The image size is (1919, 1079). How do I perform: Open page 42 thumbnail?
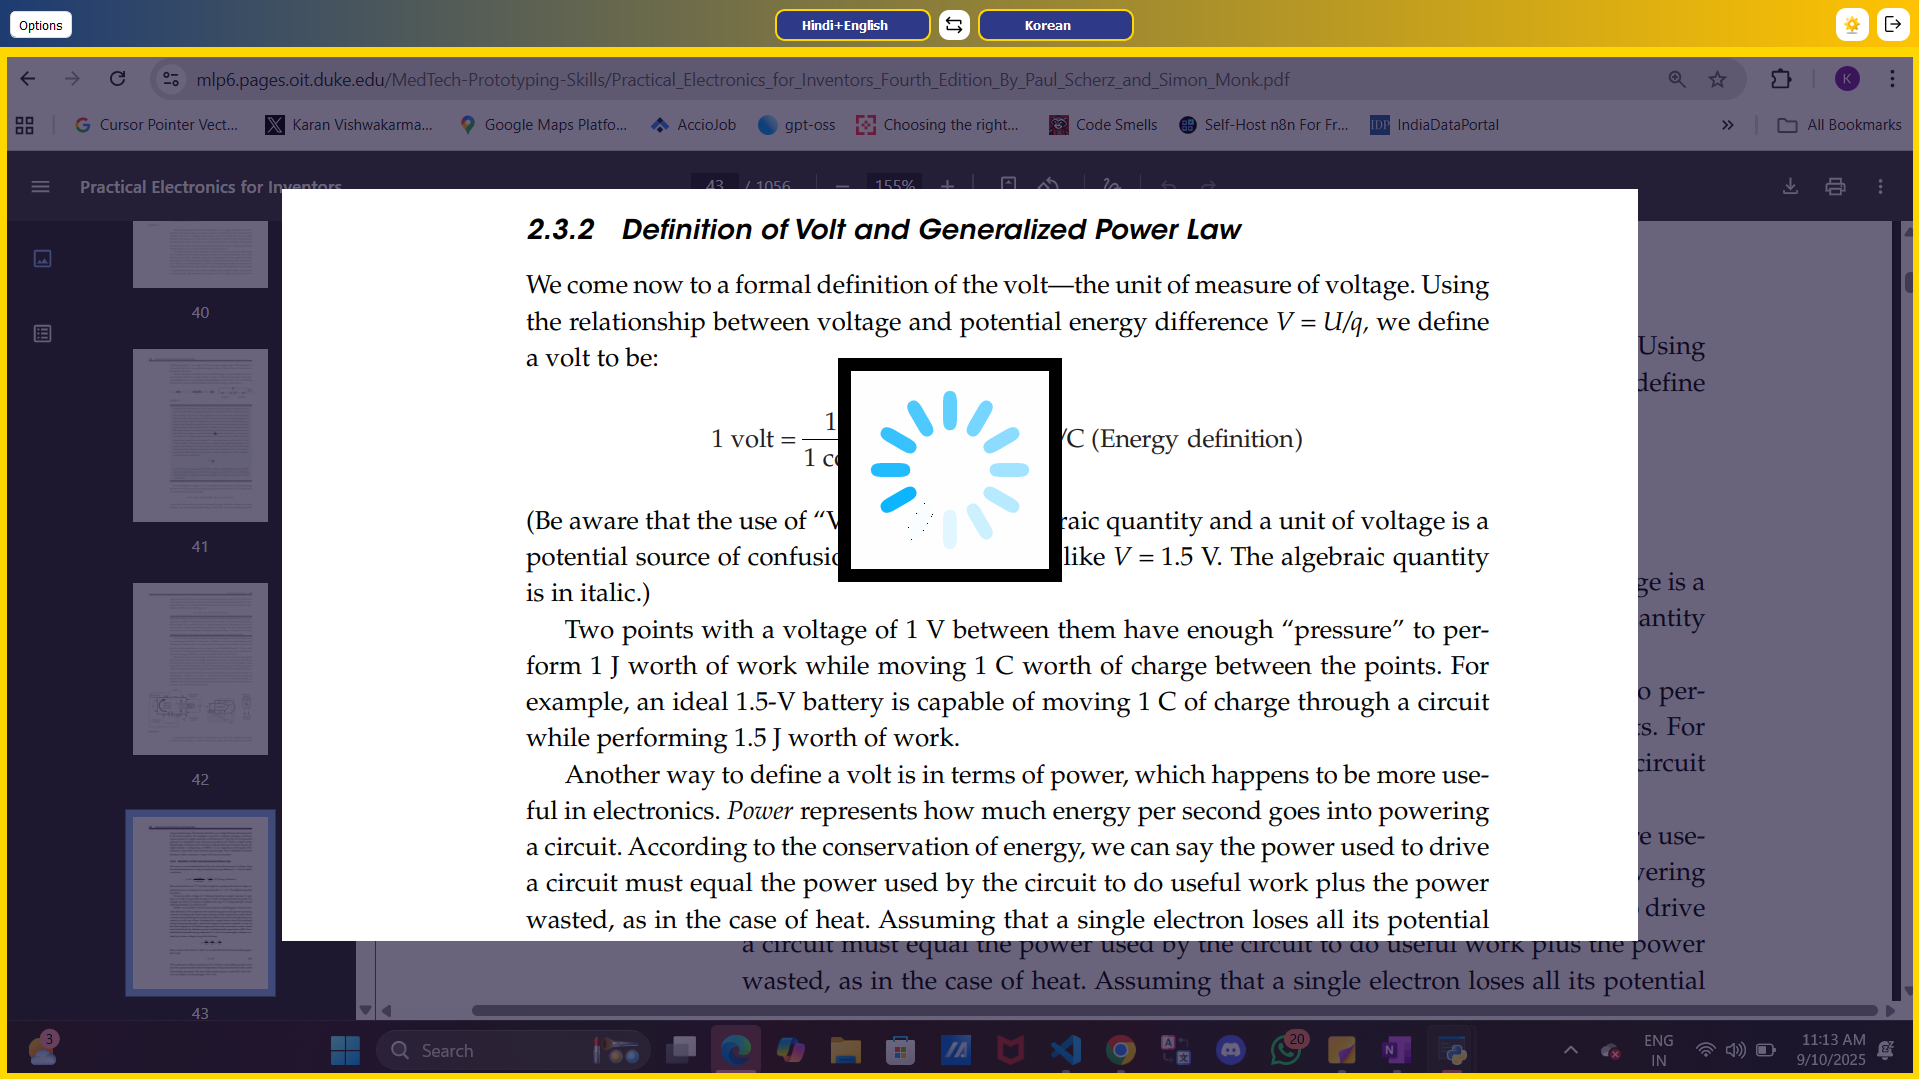pyautogui.click(x=200, y=669)
